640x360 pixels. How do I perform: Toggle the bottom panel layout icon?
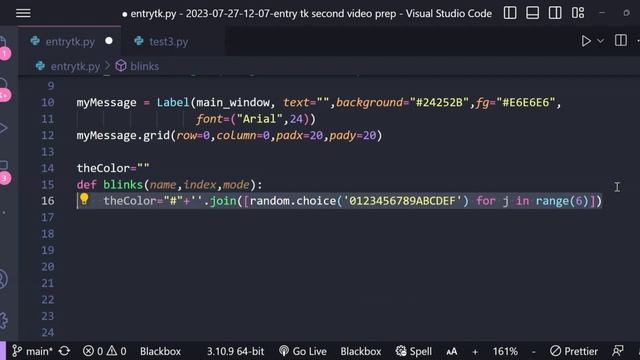[x=532, y=13]
